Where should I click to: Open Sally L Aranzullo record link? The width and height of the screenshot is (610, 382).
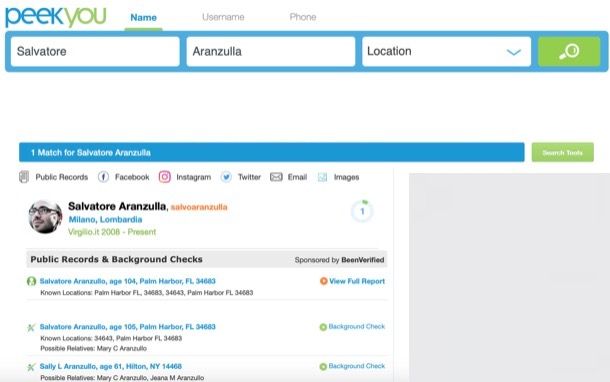(x=110, y=366)
